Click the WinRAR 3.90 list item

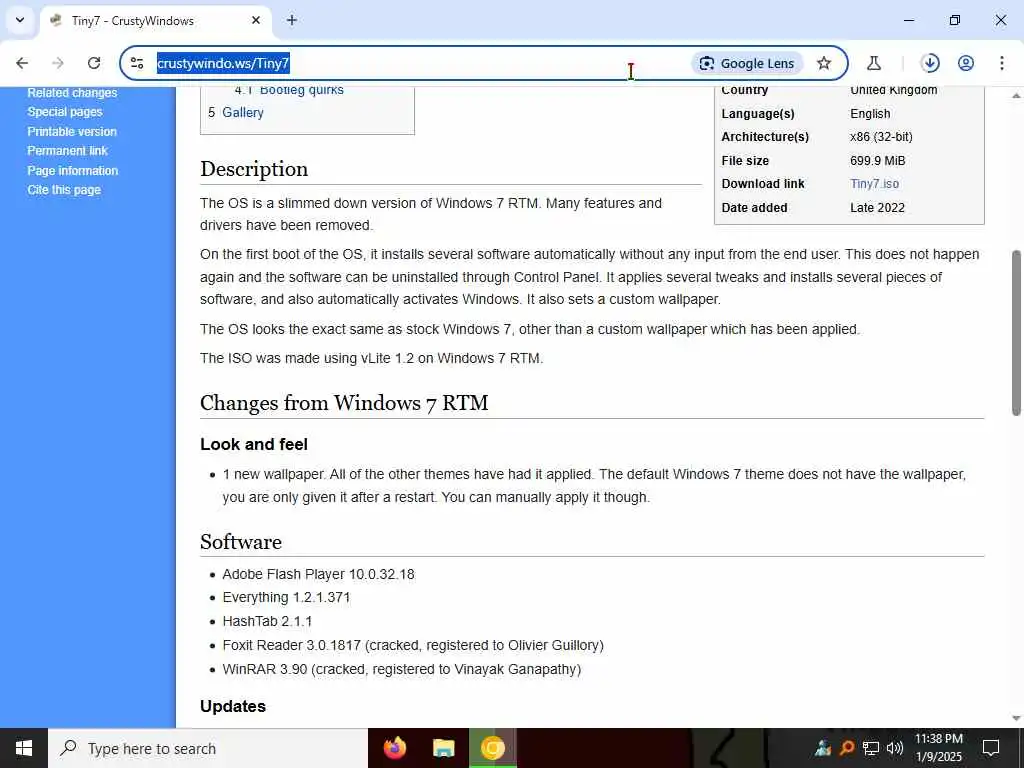tap(402, 669)
